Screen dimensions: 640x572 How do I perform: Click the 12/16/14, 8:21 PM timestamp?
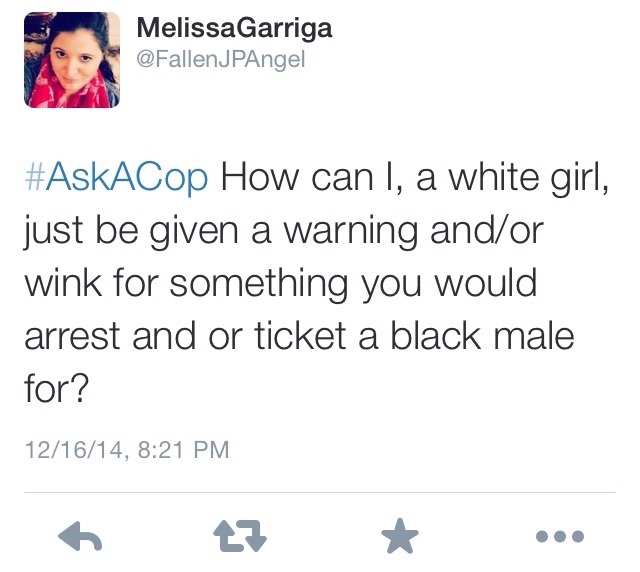[x=127, y=450]
